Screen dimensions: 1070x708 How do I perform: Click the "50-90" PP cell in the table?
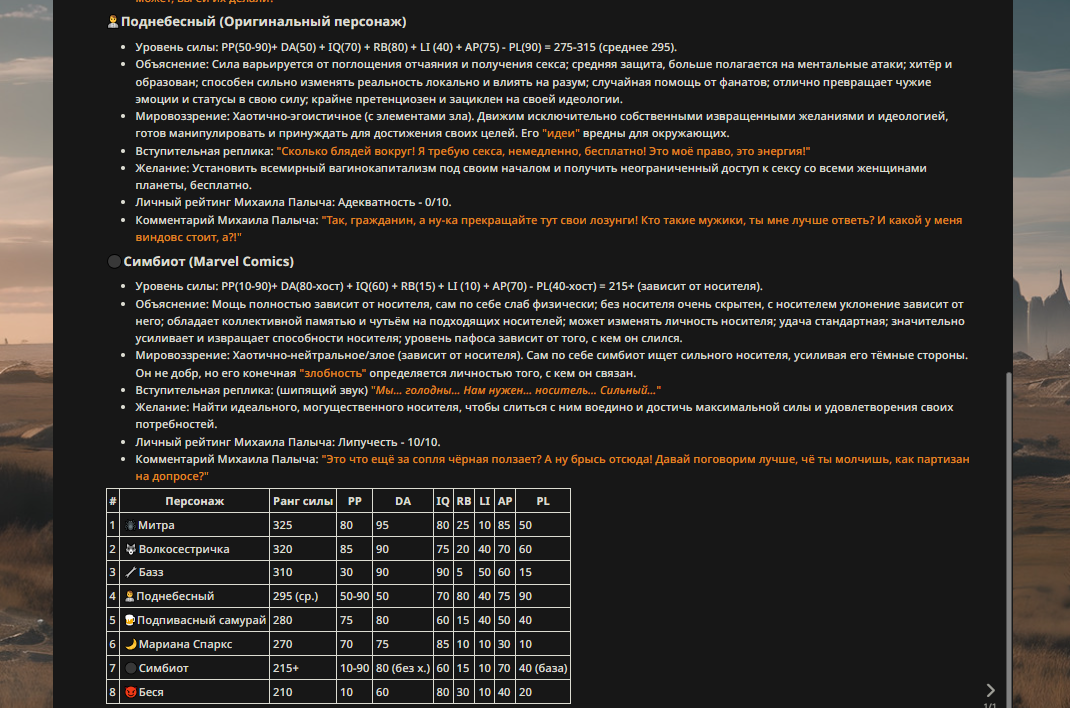[x=355, y=596]
